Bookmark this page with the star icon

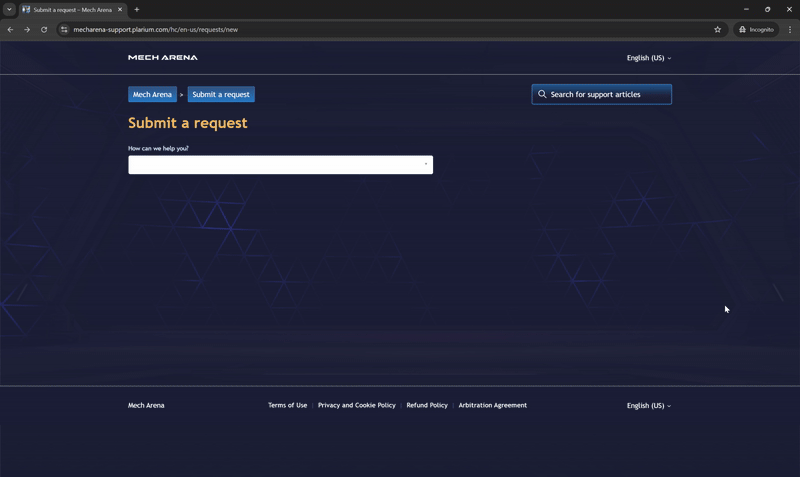coord(717,30)
